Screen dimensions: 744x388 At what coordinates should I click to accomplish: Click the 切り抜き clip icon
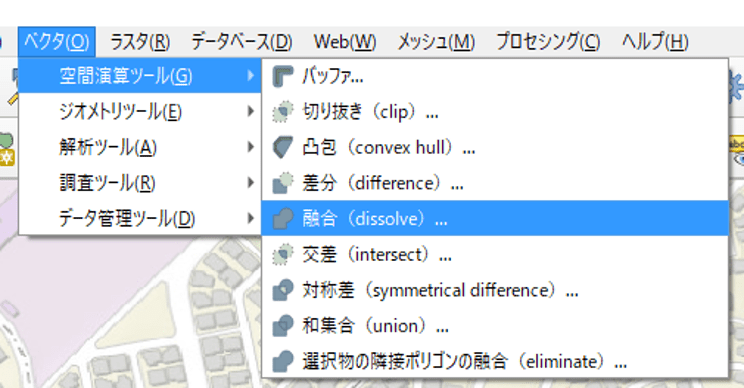[283, 112]
